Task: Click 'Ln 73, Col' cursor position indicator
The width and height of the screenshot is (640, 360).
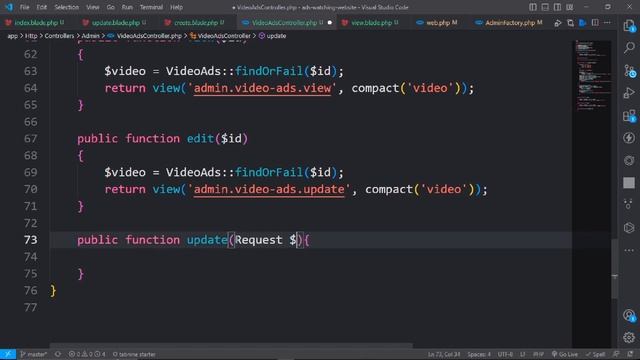Action: coord(444,354)
